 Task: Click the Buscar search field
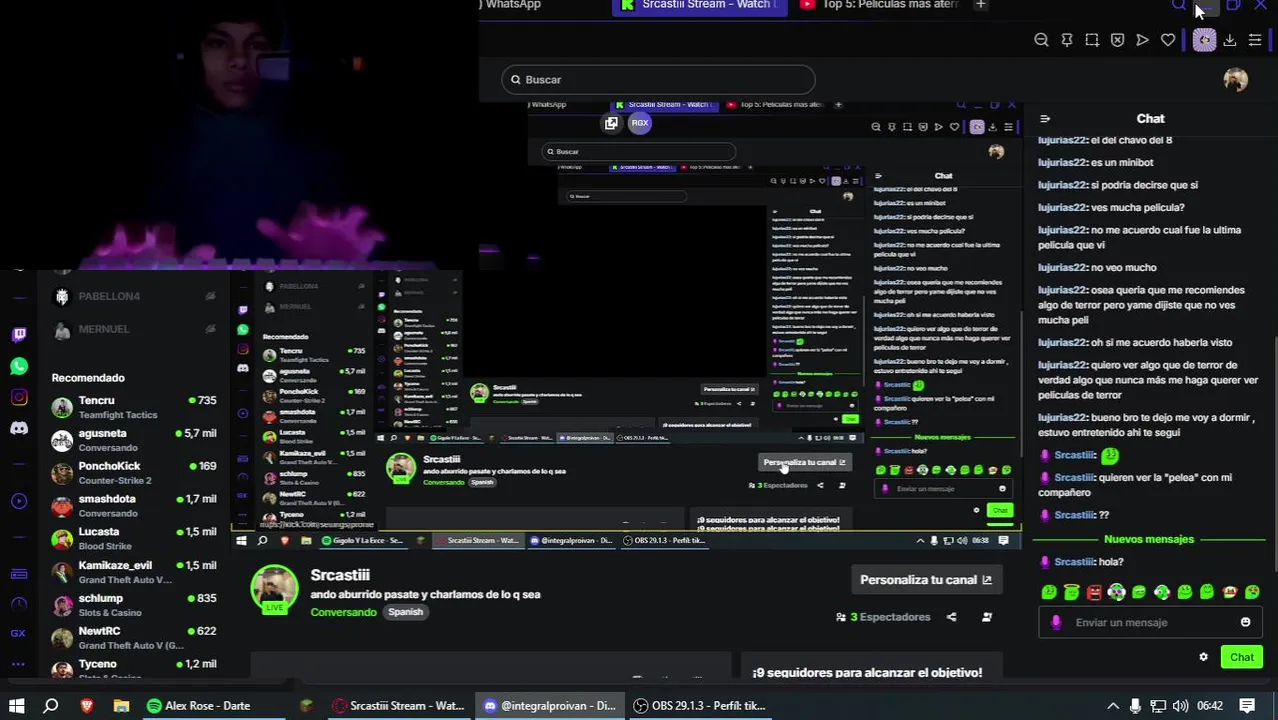(x=658, y=80)
